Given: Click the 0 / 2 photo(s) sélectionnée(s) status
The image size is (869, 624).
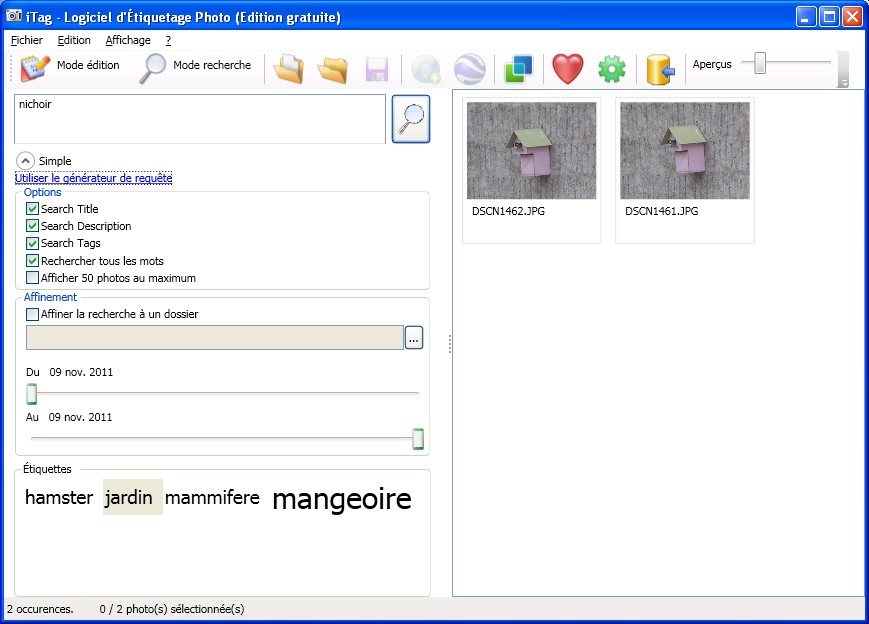Looking at the screenshot, I should [172, 609].
